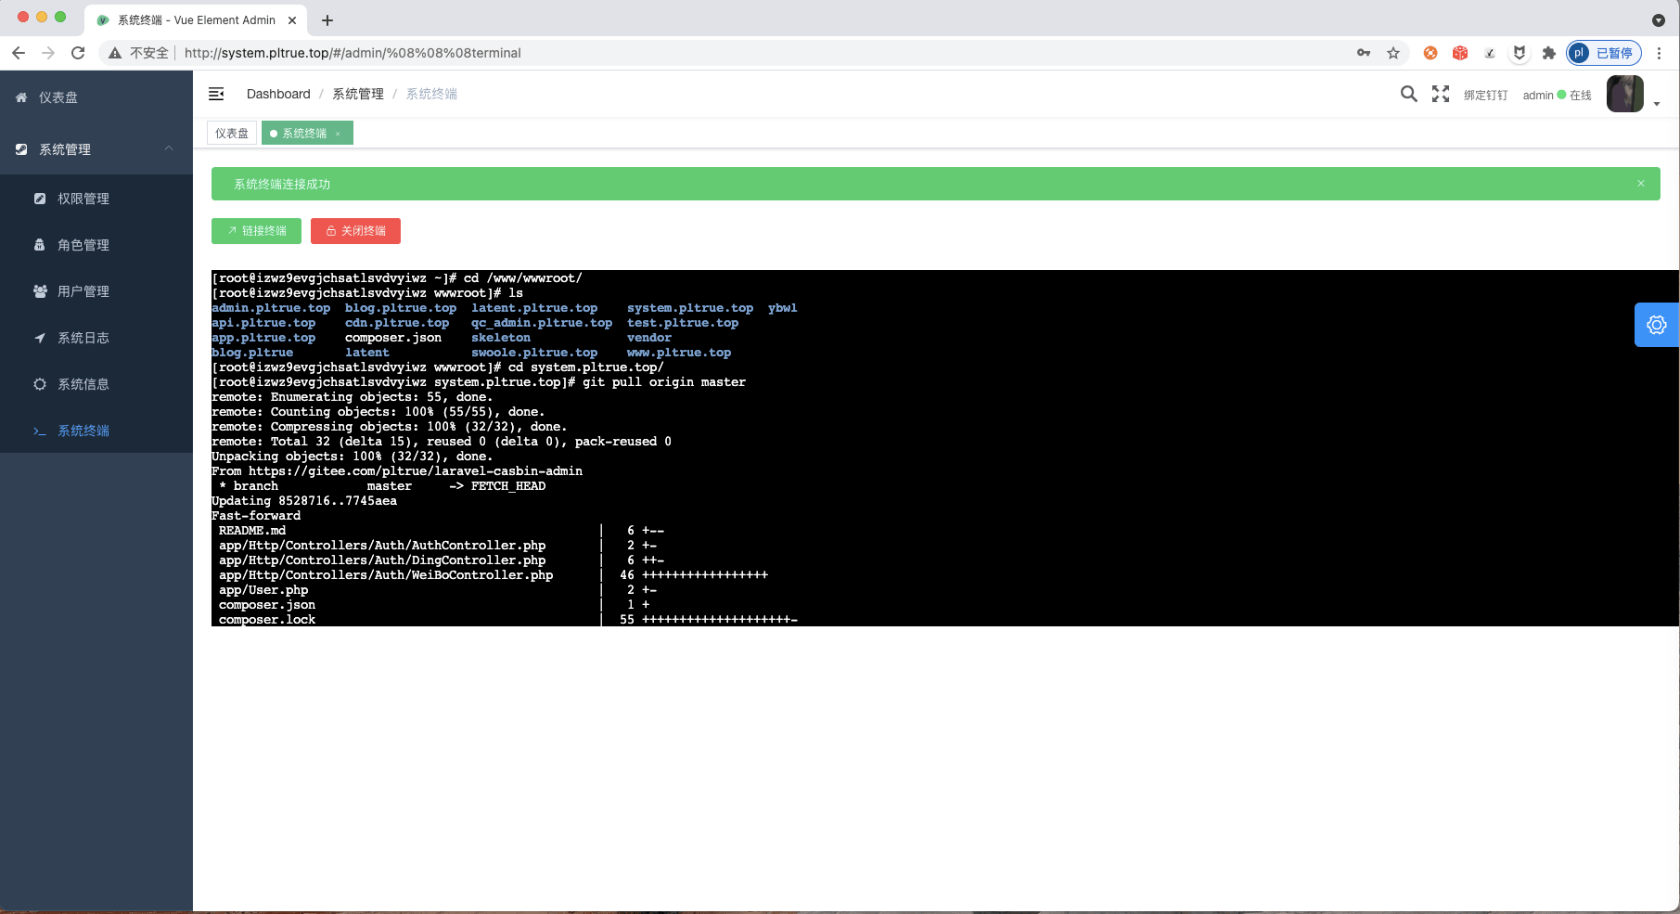Open the search icon in the header
Screen dimensions: 1680x914
(x=1408, y=93)
